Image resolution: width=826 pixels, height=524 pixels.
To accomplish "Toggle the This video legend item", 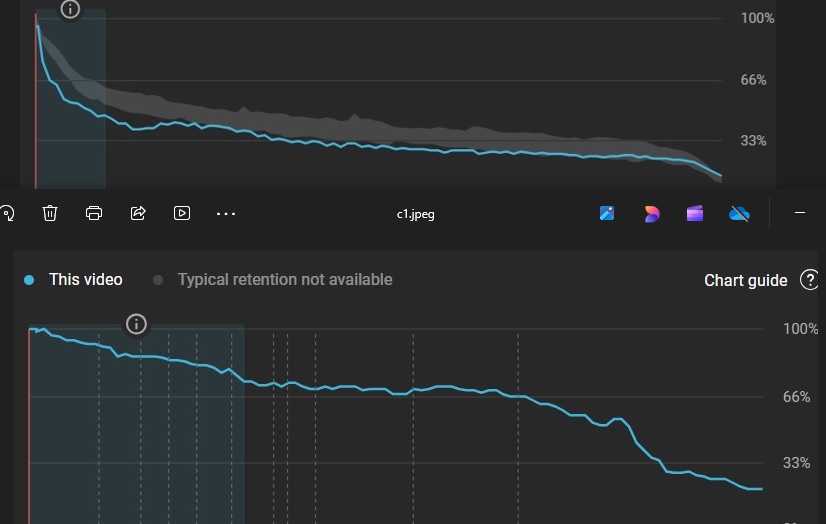I will click(x=74, y=280).
